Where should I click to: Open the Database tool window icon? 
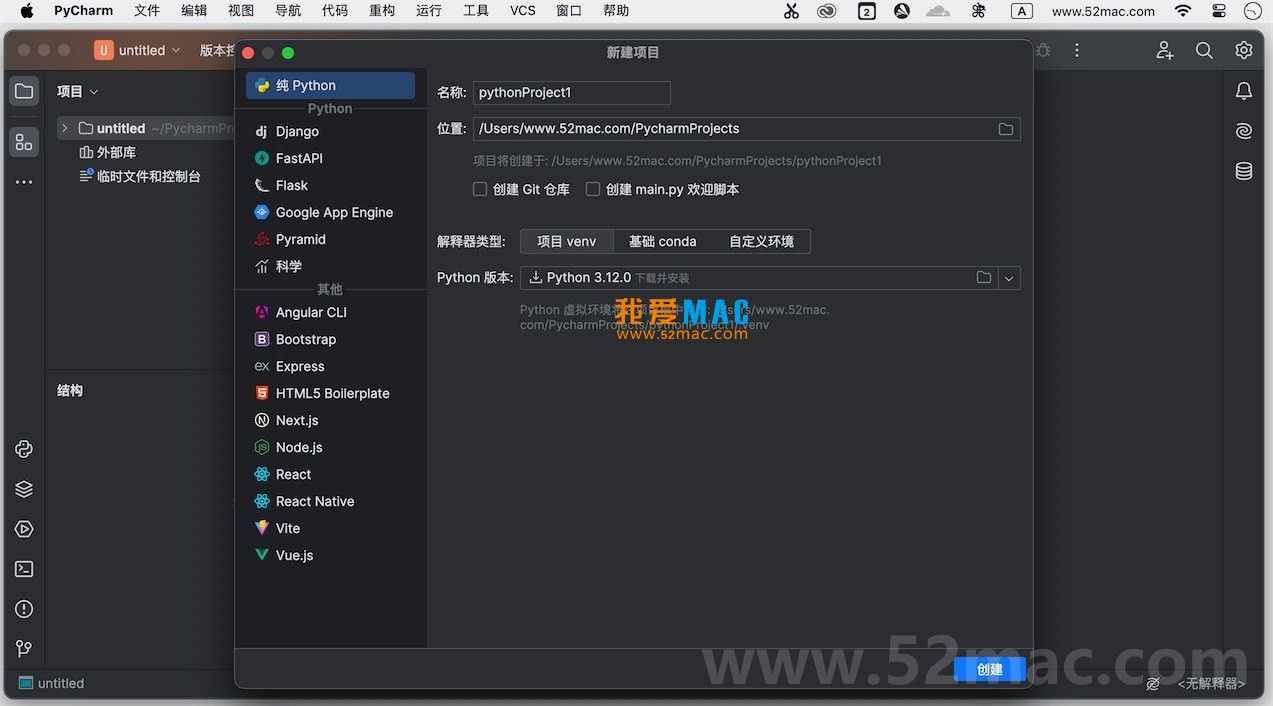1244,171
